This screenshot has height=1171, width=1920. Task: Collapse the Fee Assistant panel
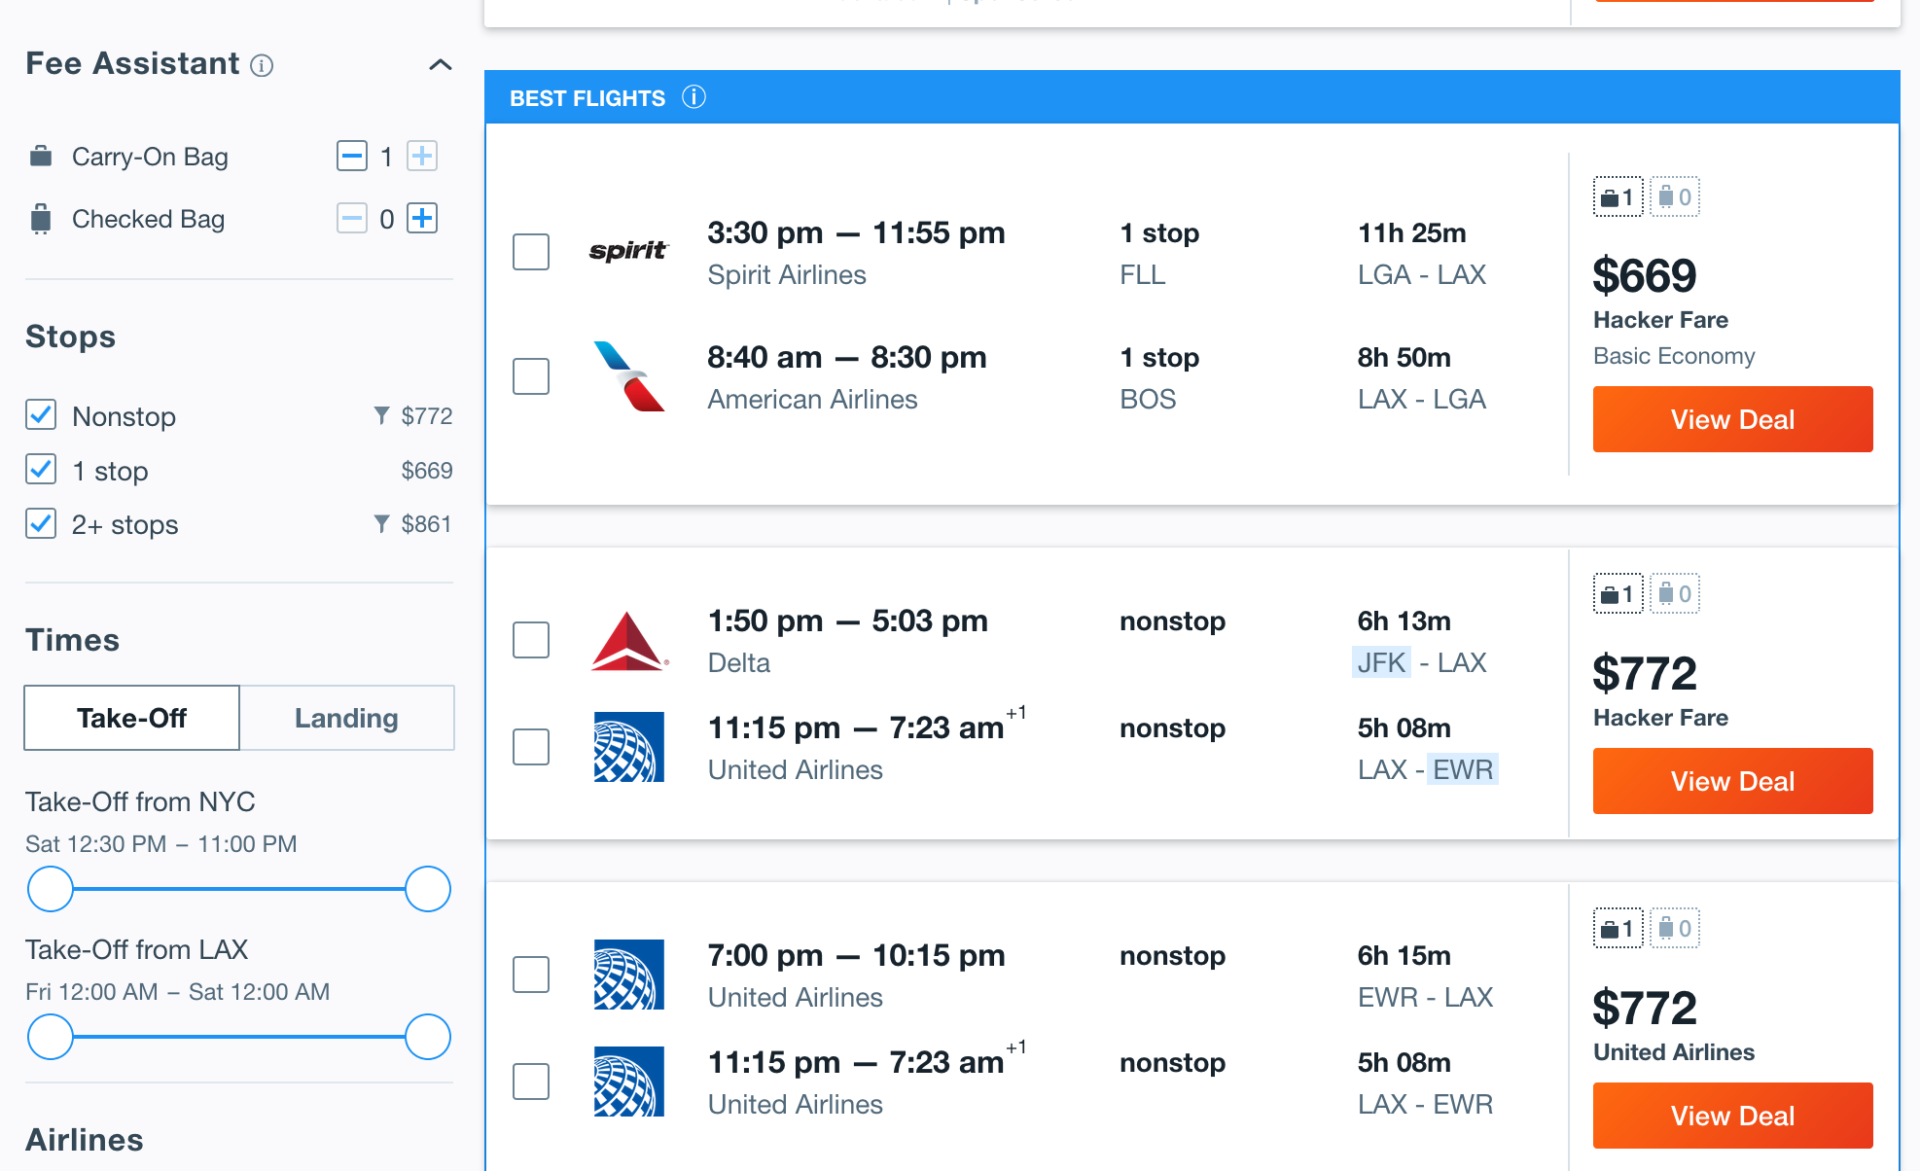[x=440, y=64]
